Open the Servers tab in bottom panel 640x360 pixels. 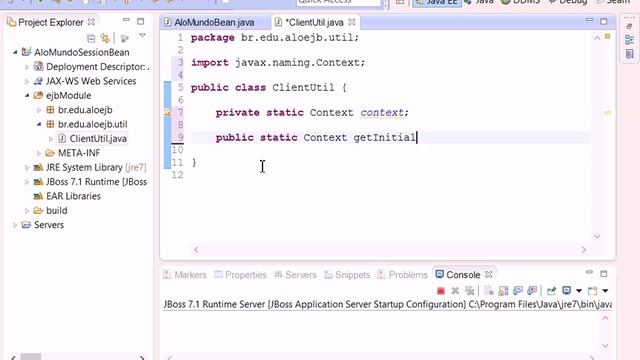coord(296,275)
